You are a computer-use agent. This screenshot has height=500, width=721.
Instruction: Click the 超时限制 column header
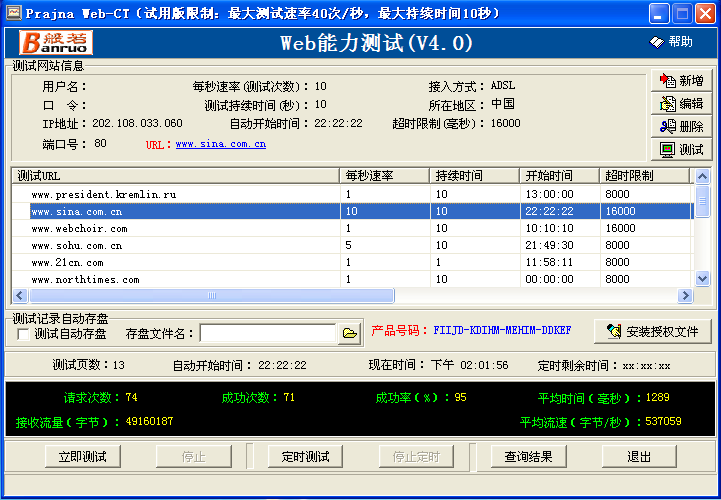pos(645,176)
